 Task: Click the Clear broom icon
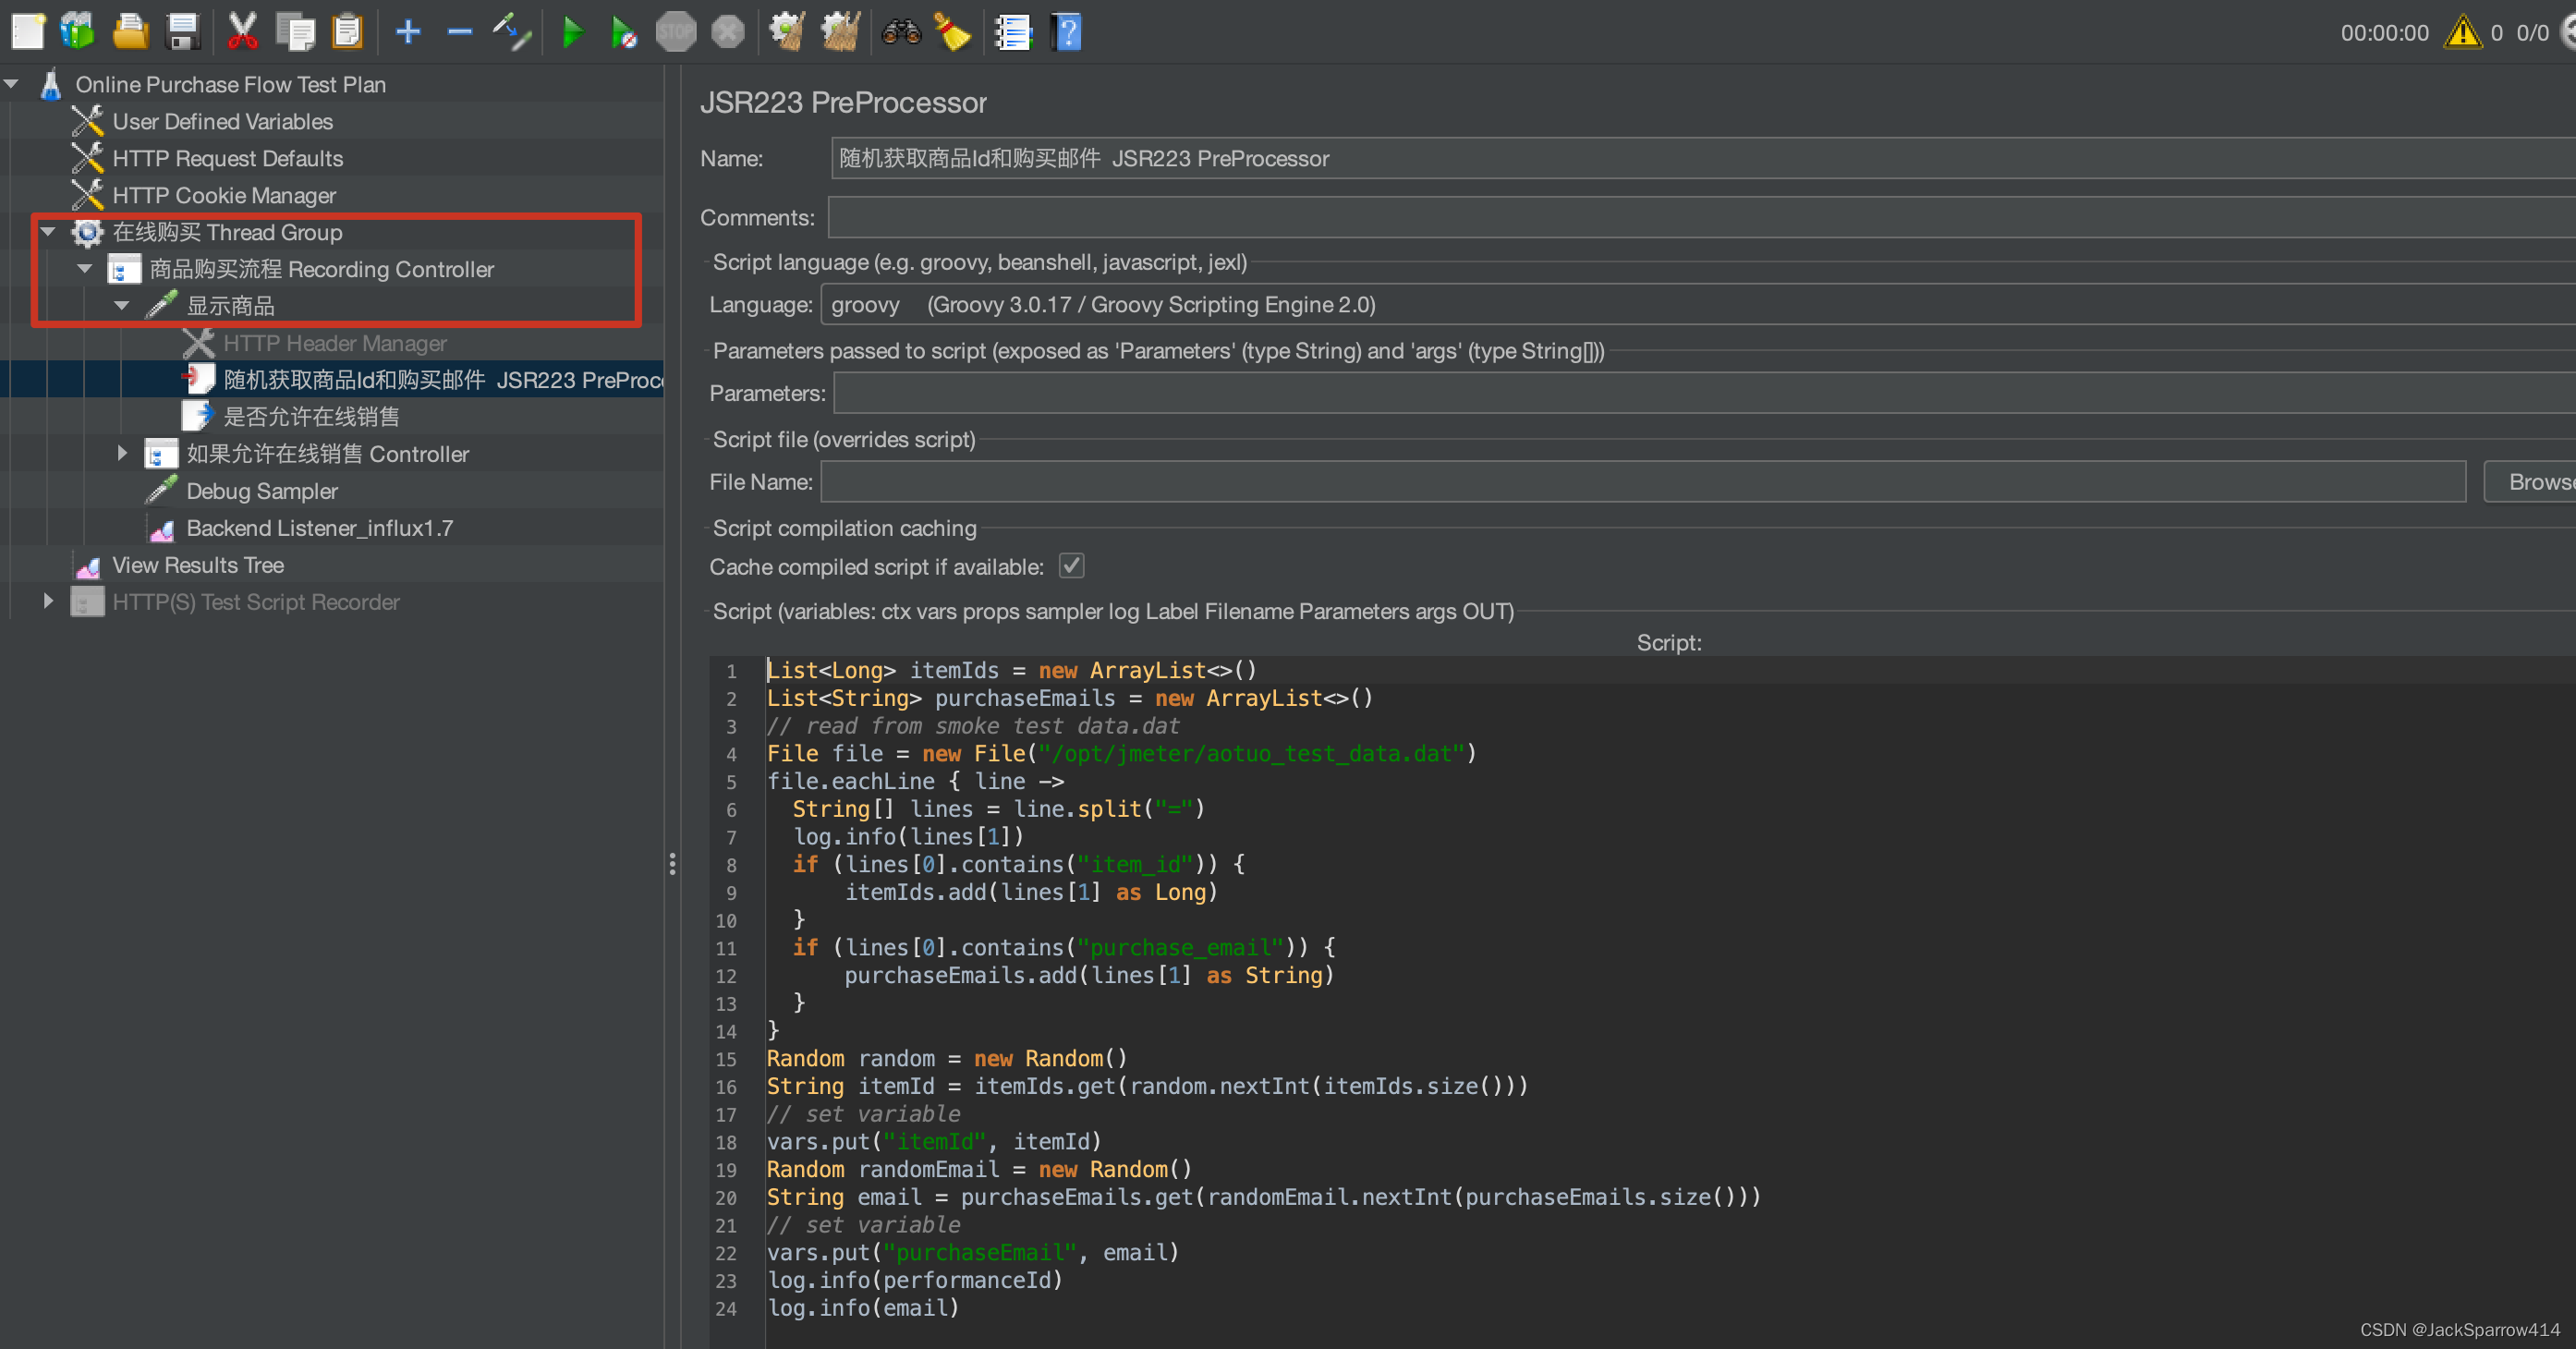click(788, 32)
